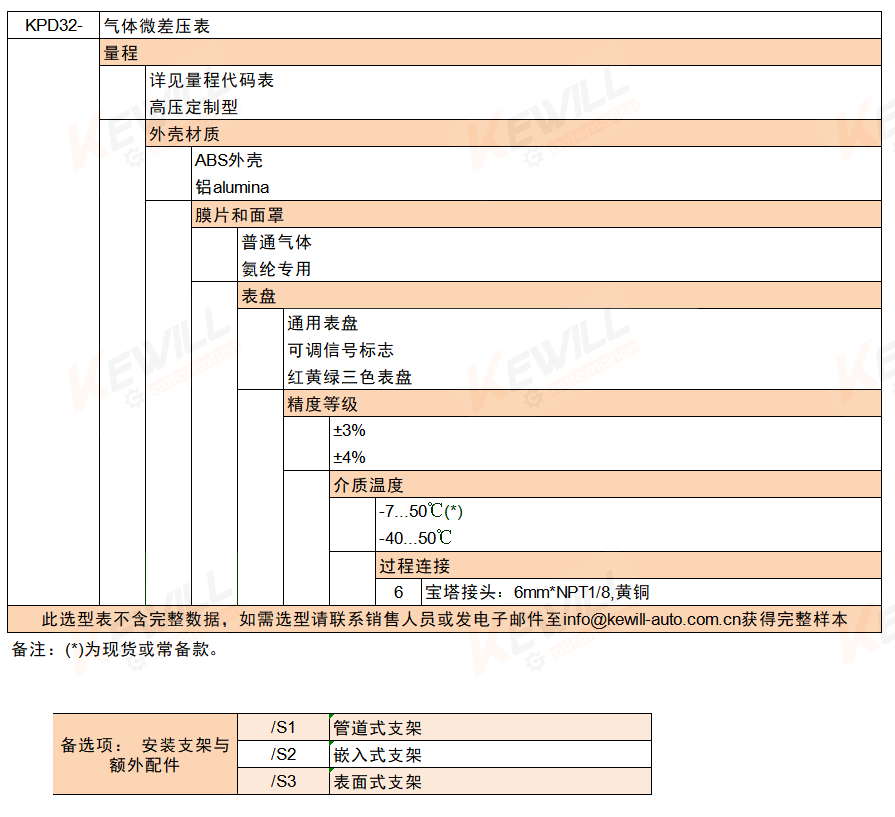Select the 可调信号标志 option
The image size is (895, 817).
coord(583,350)
